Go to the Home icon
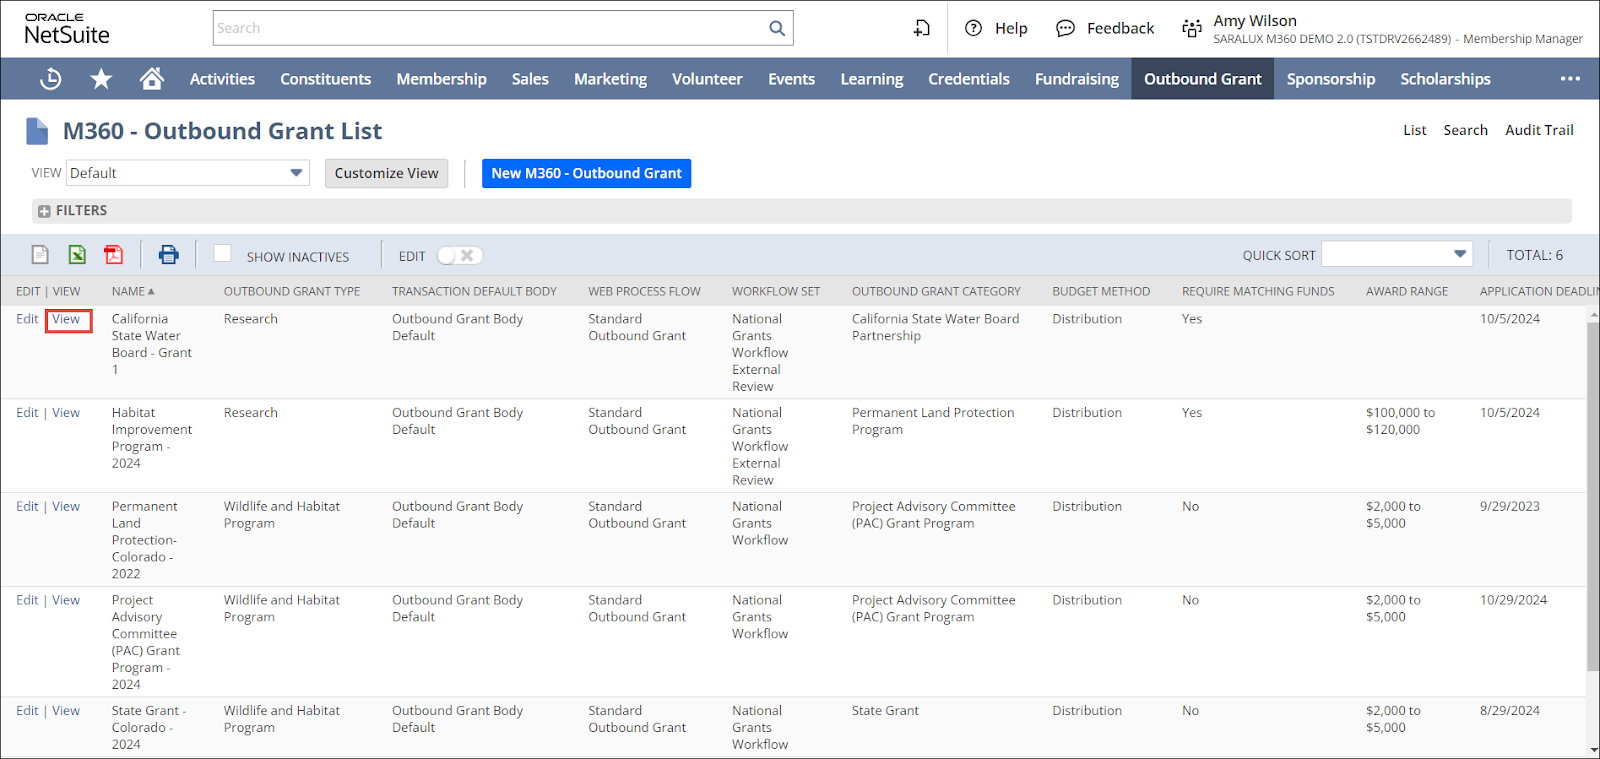The height and width of the screenshot is (759, 1600). point(152,79)
